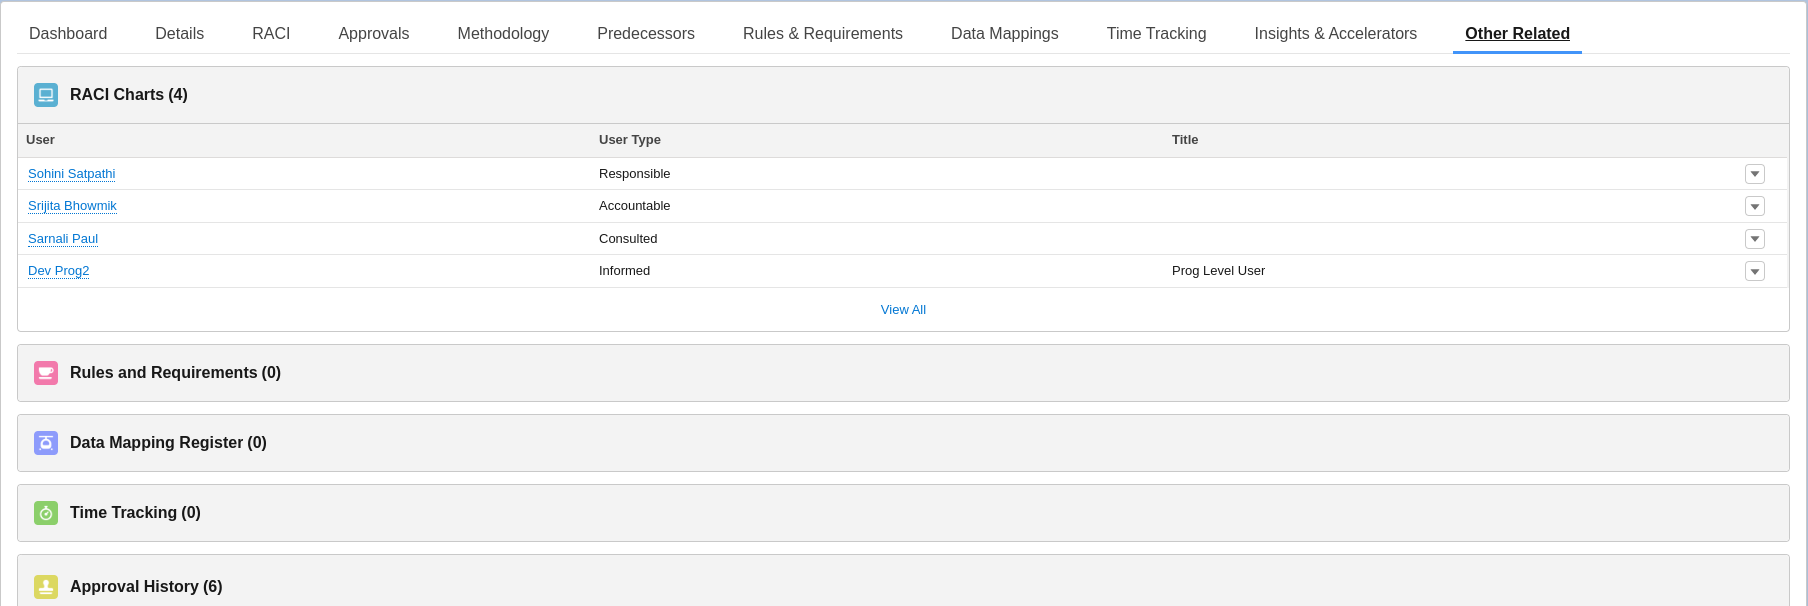Open Rules and Requirements (0) heading

pos(175,373)
